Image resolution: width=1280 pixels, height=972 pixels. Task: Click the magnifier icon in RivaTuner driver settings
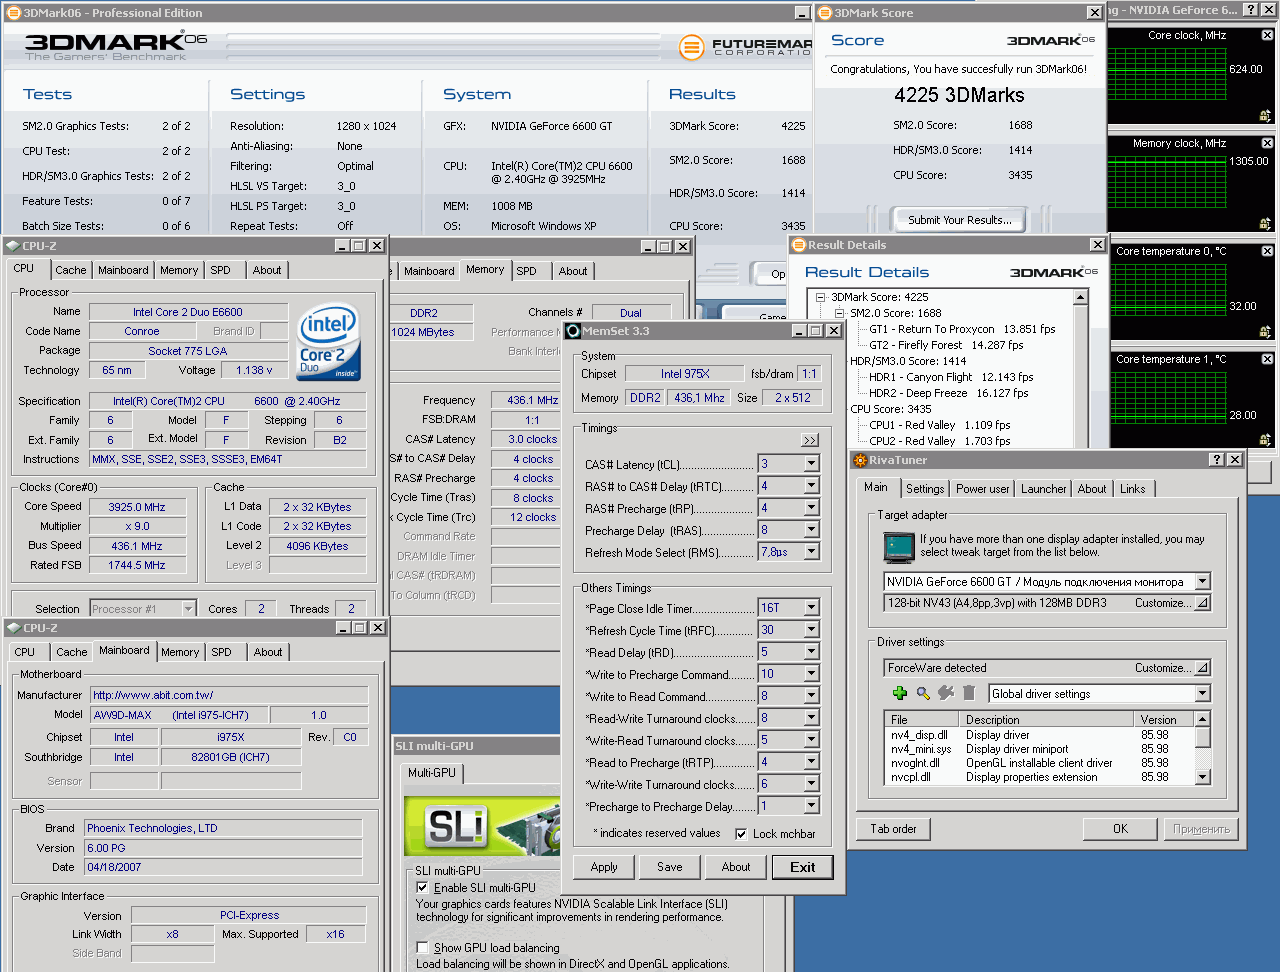[x=923, y=693]
